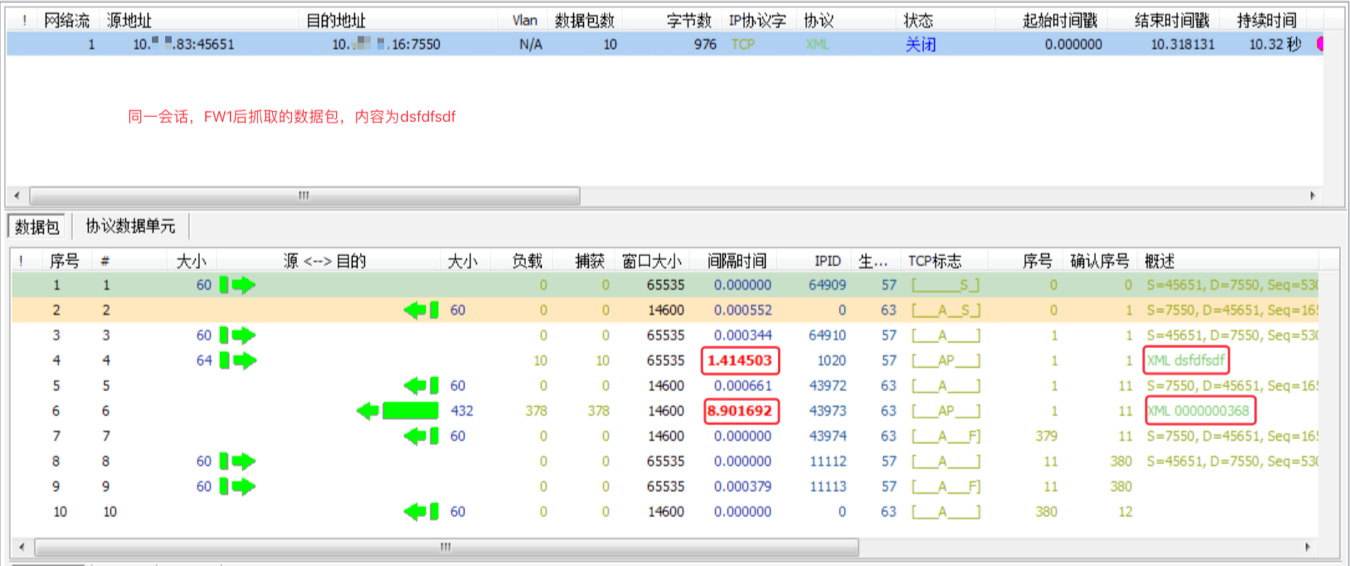Click the 源地址 column header in flow list
1350x566 pixels.
[129, 20]
